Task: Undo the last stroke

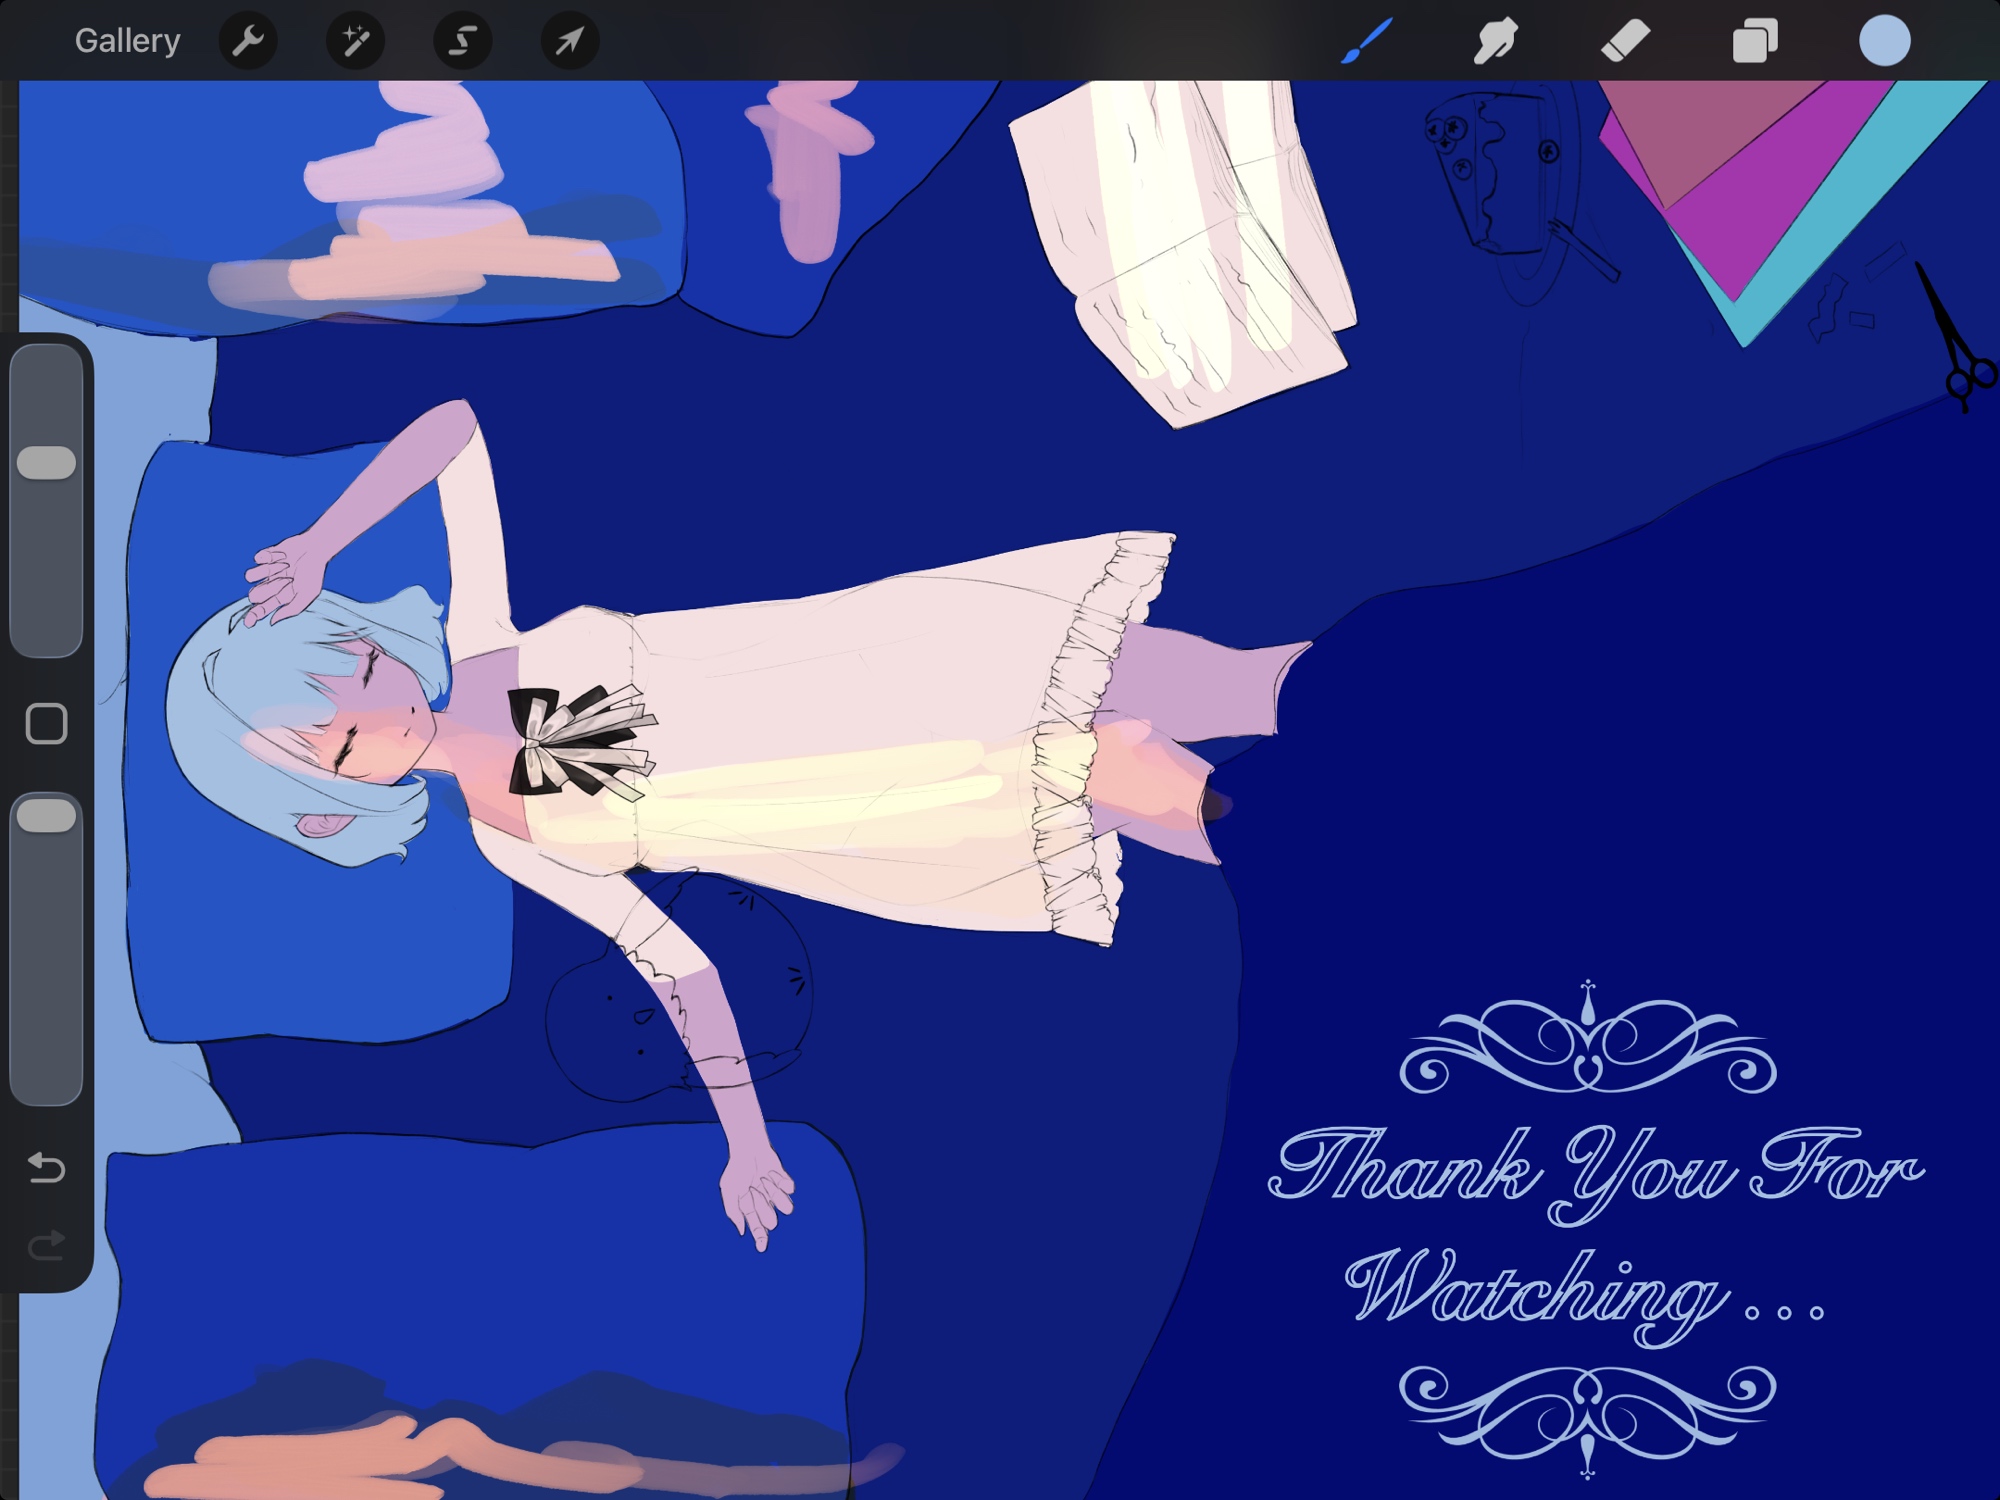Action: point(46,1167)
